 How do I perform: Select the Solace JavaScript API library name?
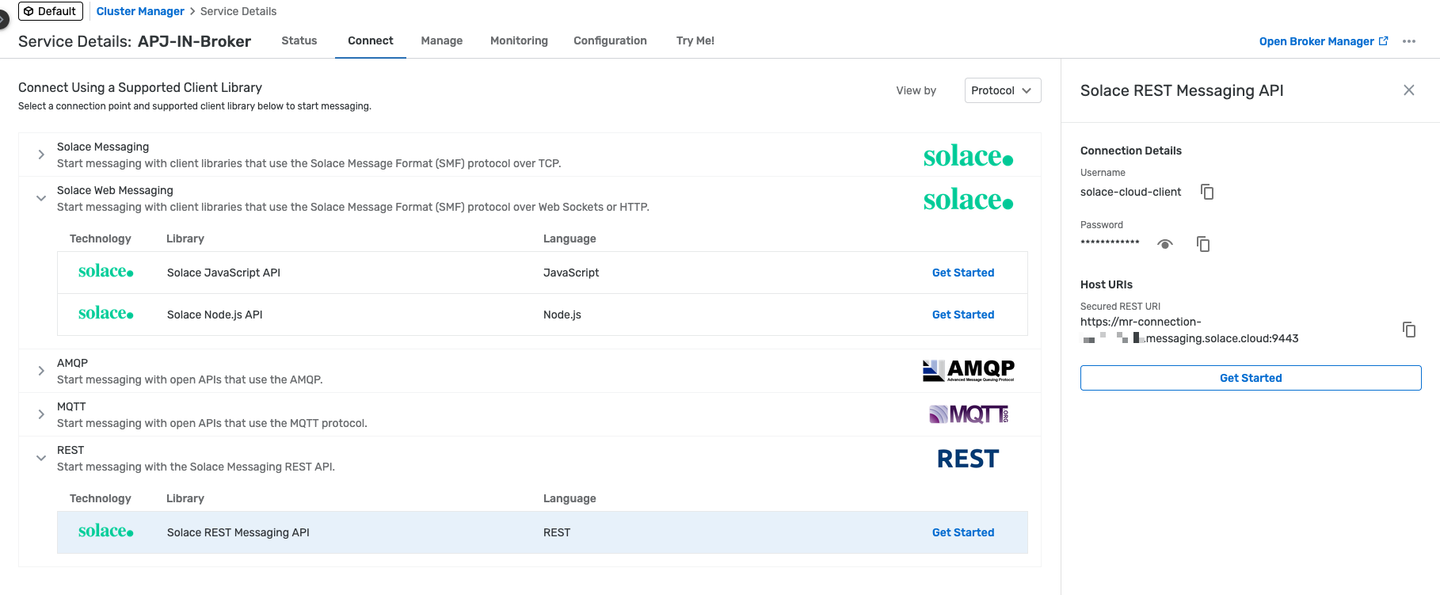(223, 272)
